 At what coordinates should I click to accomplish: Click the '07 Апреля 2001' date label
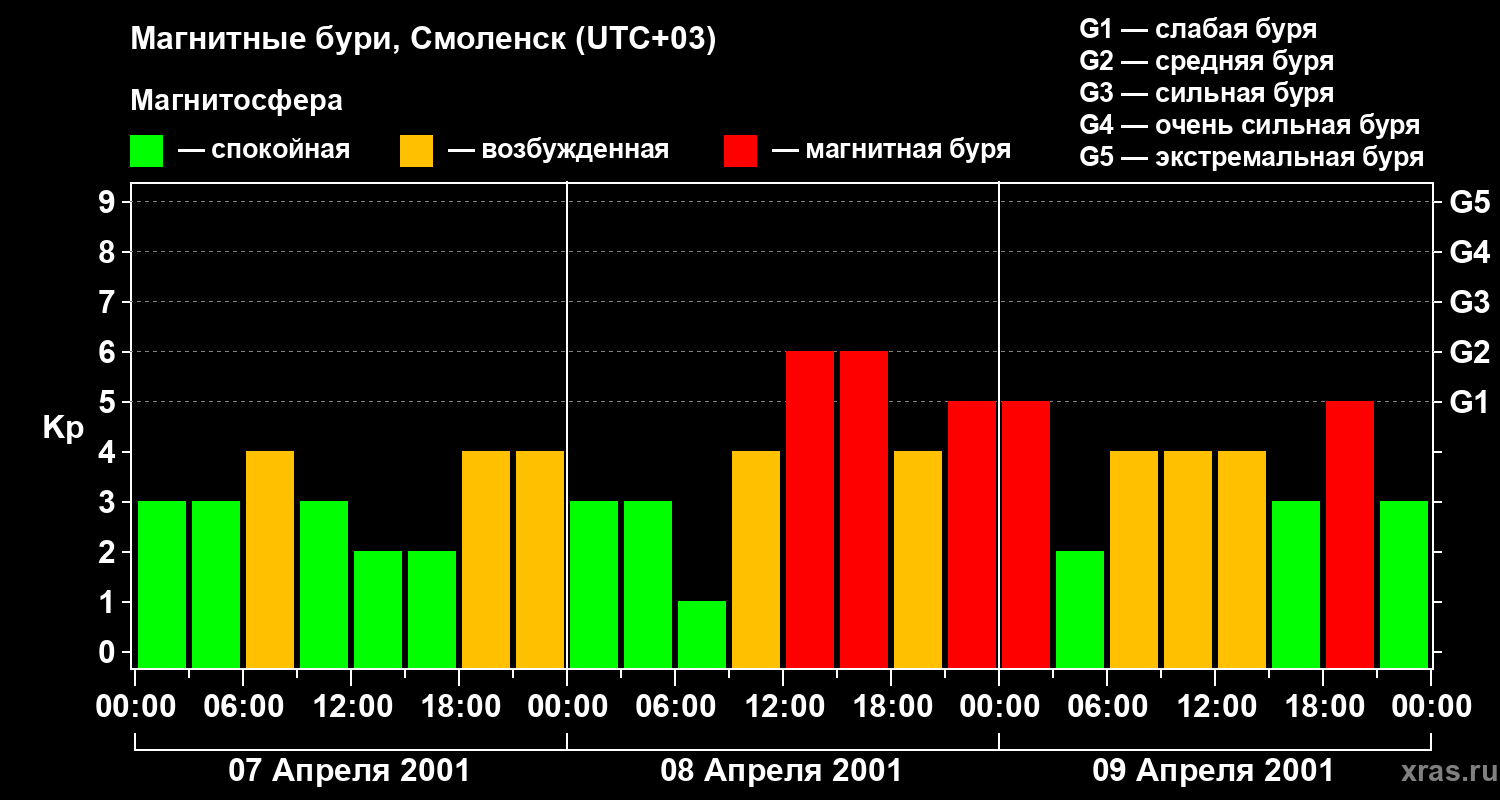[349, 771]
